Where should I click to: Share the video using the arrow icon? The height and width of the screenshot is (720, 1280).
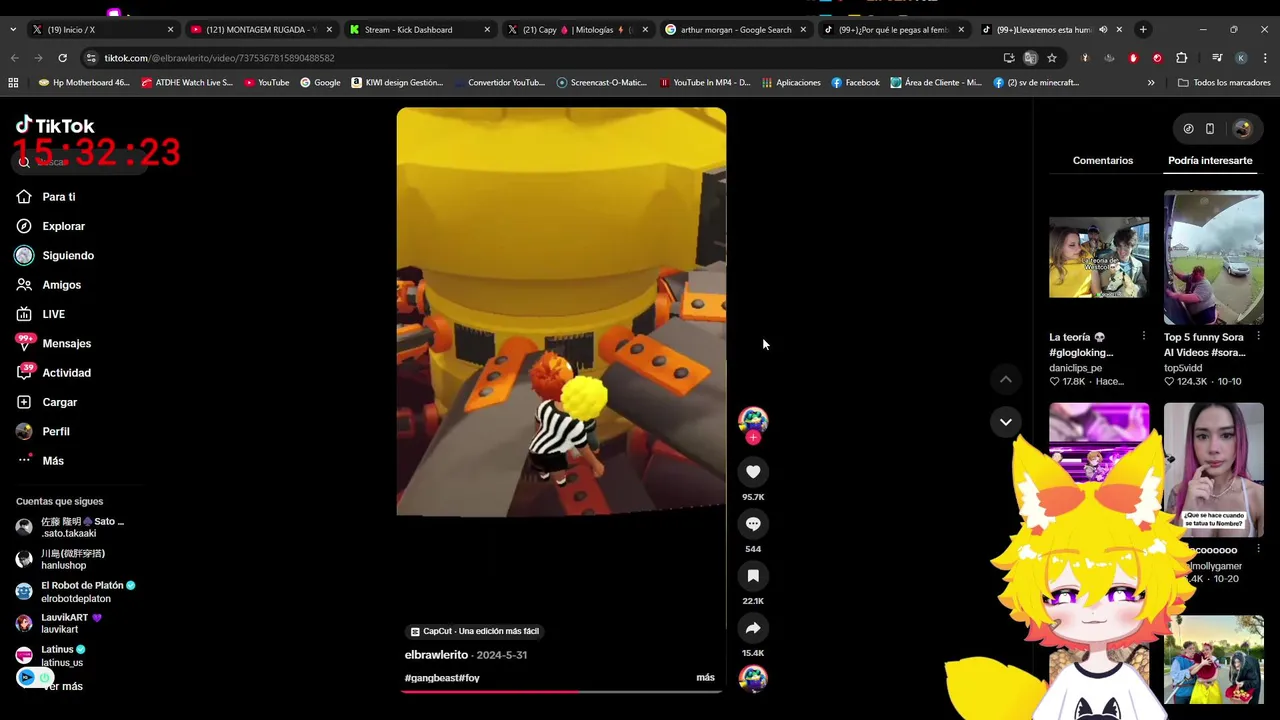pyautogui.click(x=753, y=628)
